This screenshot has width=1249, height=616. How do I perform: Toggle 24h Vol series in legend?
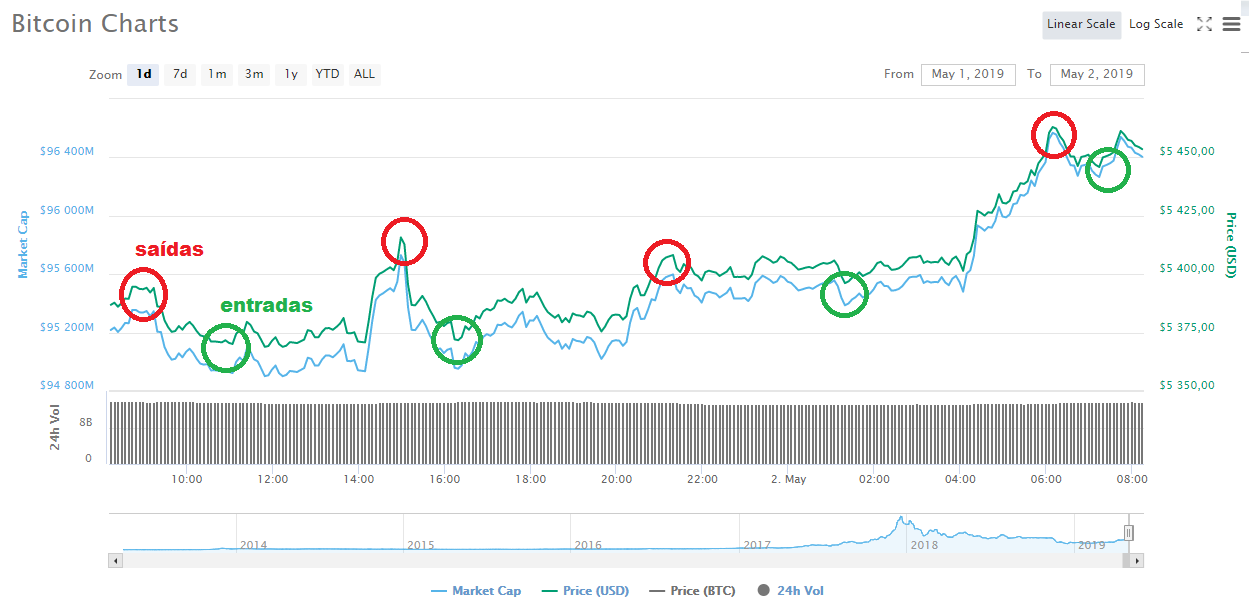(791, 591)
